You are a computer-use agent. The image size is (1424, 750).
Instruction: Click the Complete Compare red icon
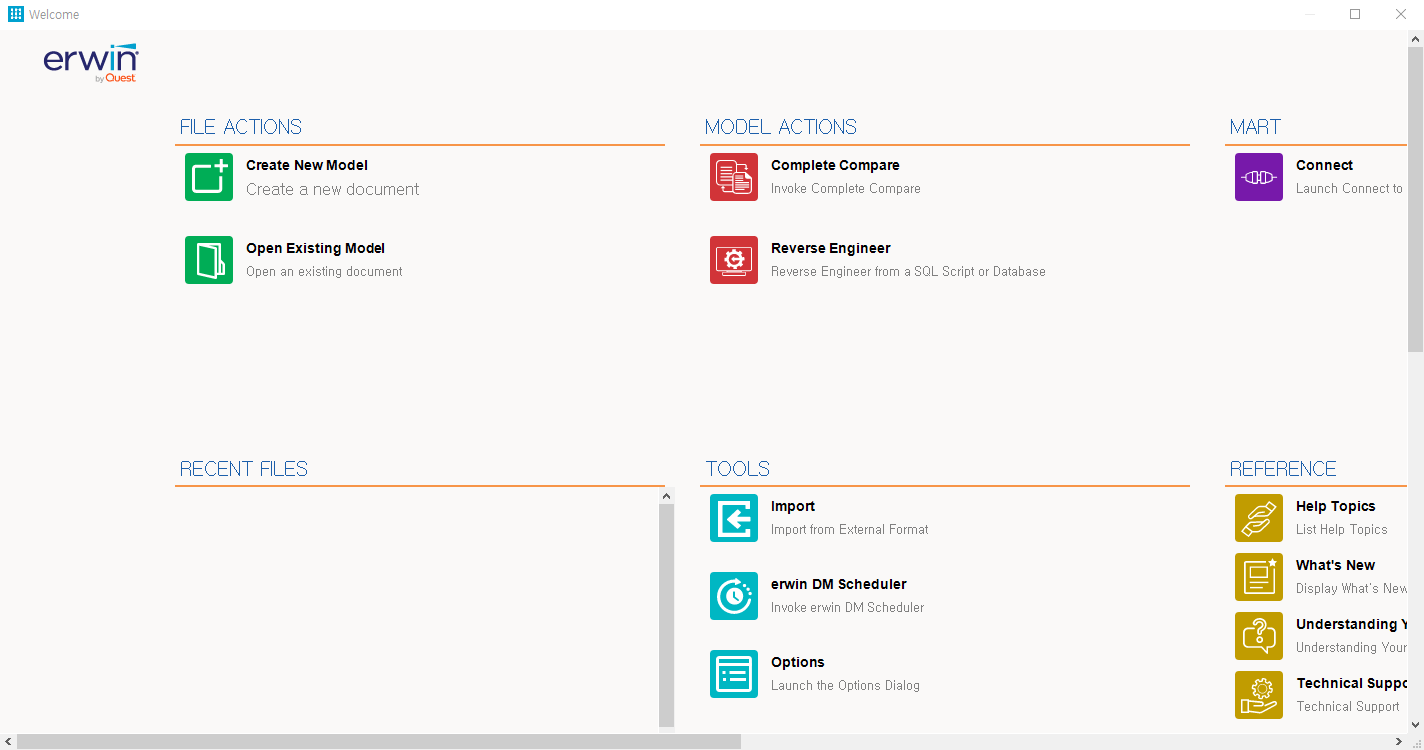pyautogui.click(x=734, y=177)
